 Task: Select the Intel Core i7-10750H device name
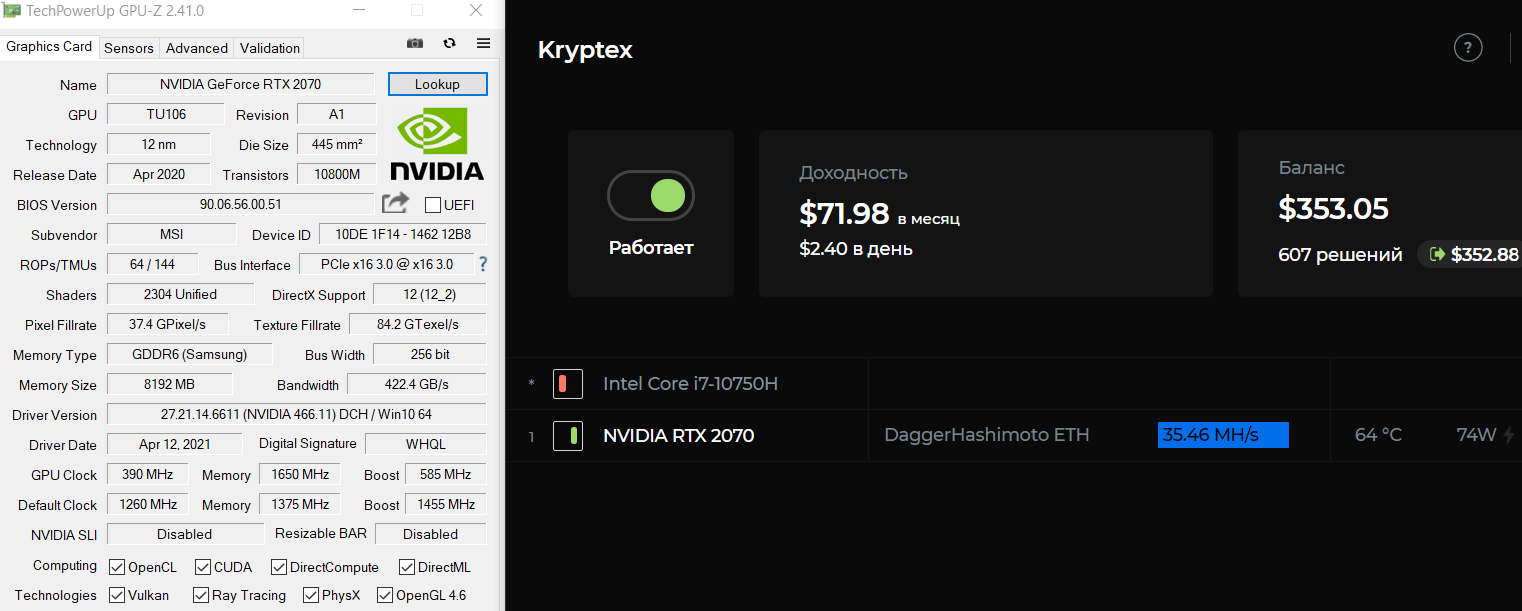pos(690,383)
